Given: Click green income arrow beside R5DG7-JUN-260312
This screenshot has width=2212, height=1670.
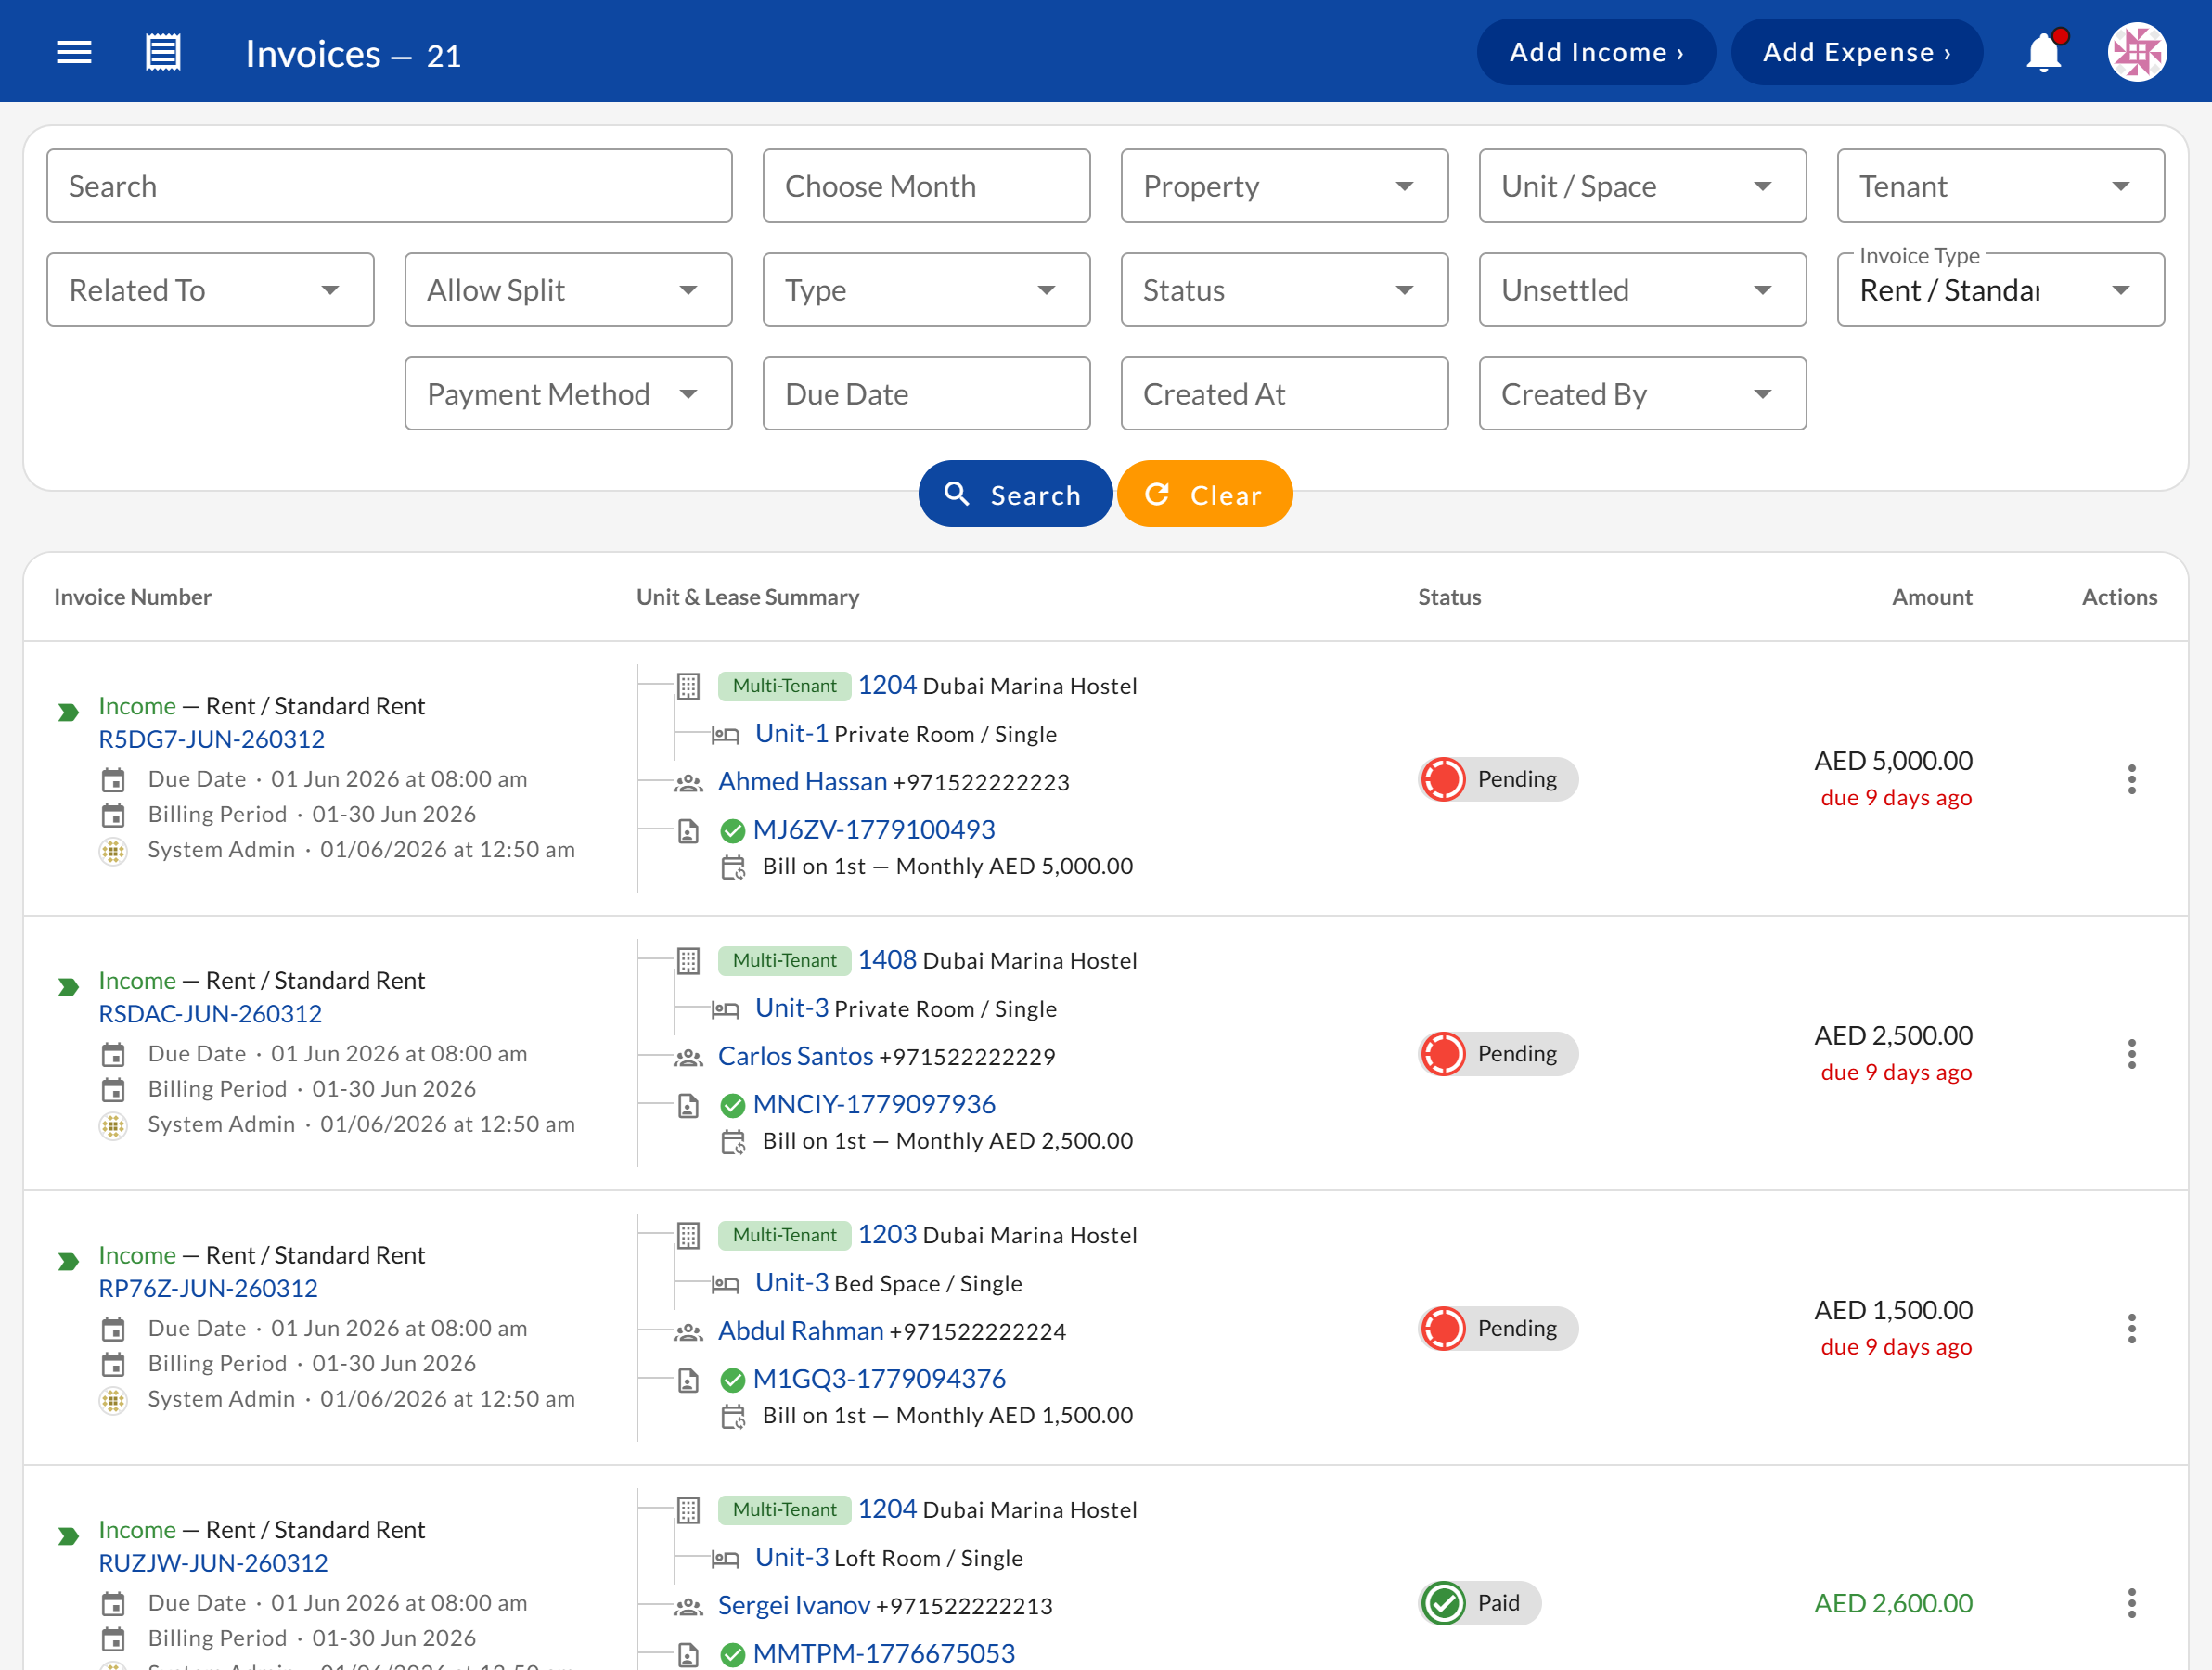Looking at the screenshot, I should tap(68, 712).
